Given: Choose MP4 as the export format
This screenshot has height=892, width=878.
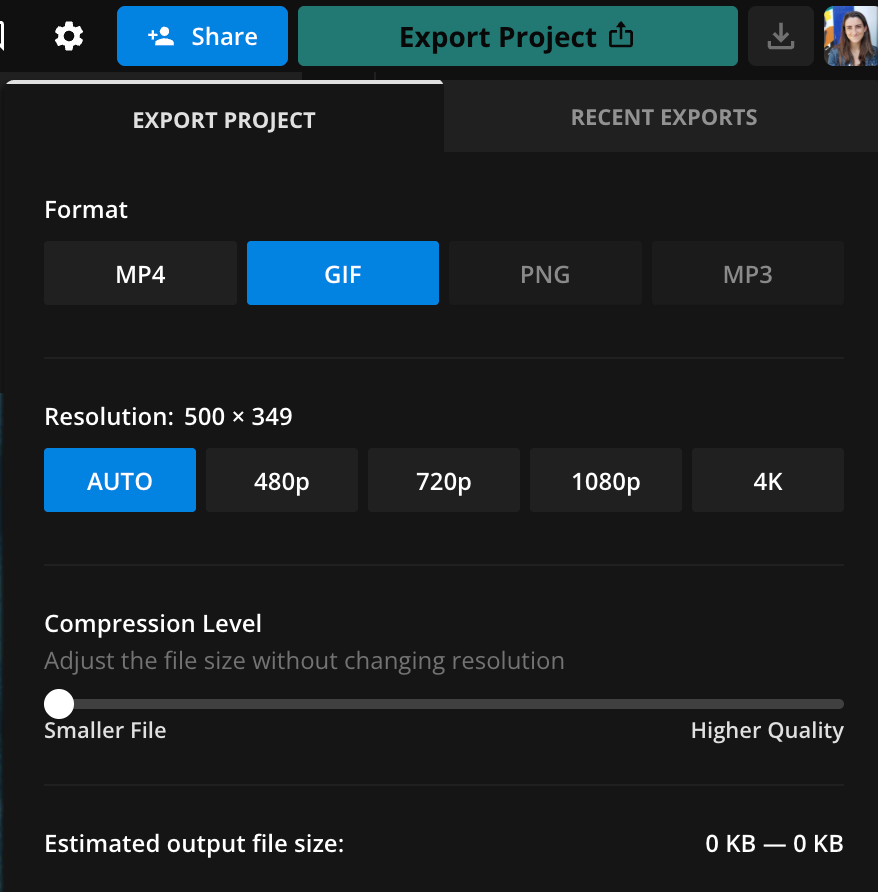Looking at the screenshot, I should point(140,274).
